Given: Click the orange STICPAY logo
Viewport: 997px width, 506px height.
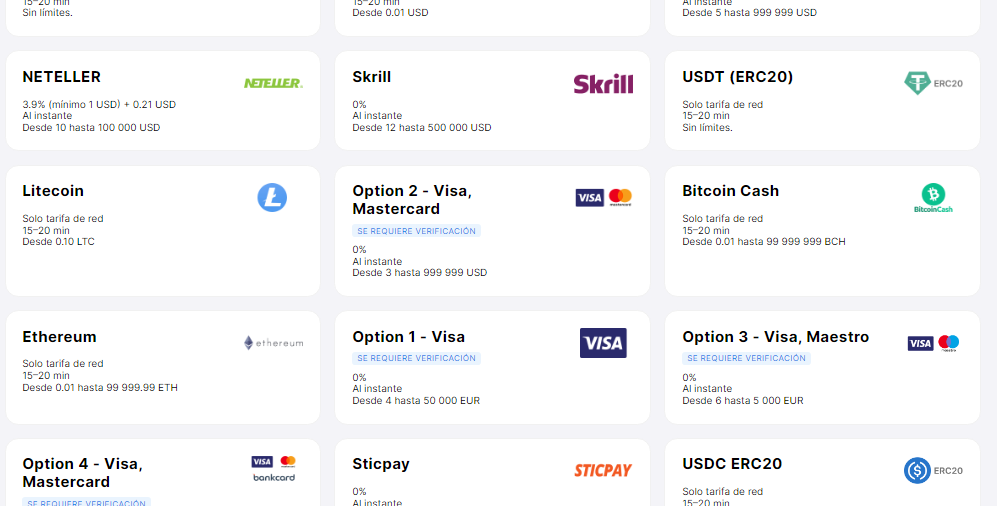Looking at the screenshot, I should point(603,470).
